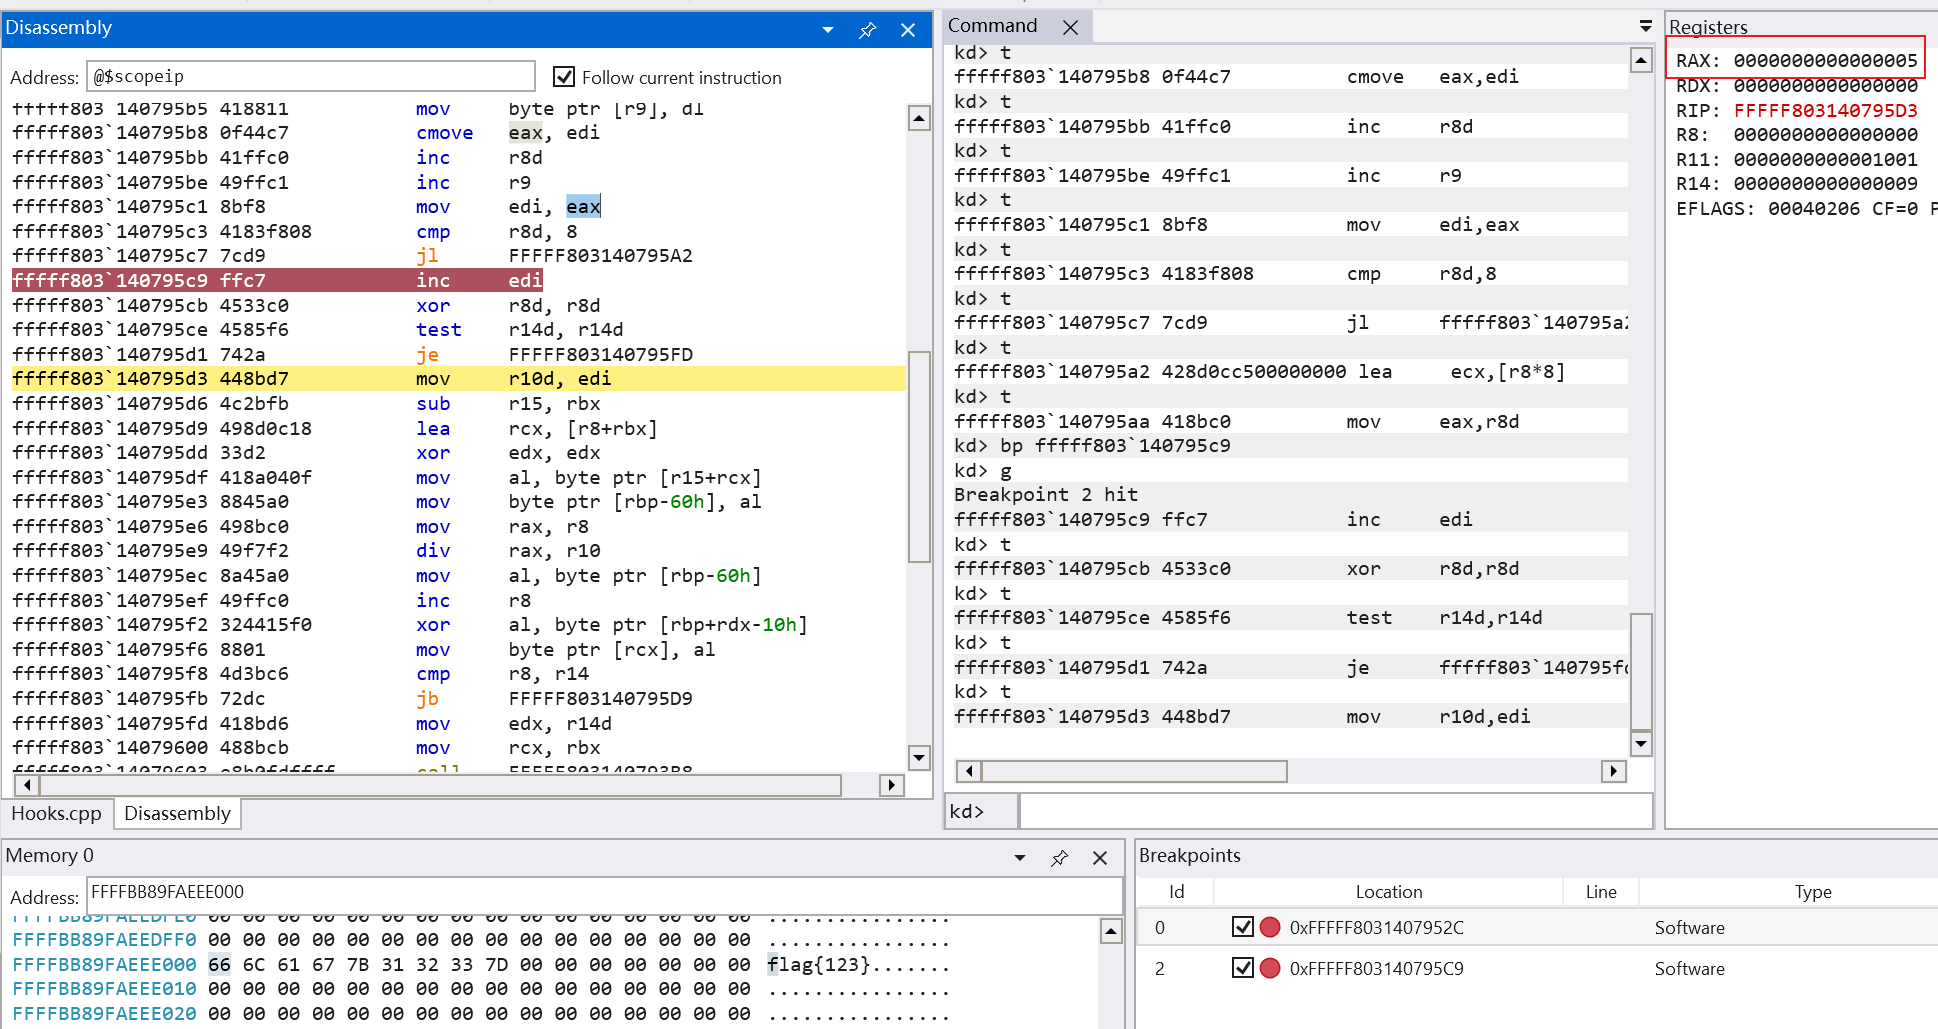Click the Command vertical scrollbar thumb
Screen dimensions: 1938x1029
pos(1641,672)
